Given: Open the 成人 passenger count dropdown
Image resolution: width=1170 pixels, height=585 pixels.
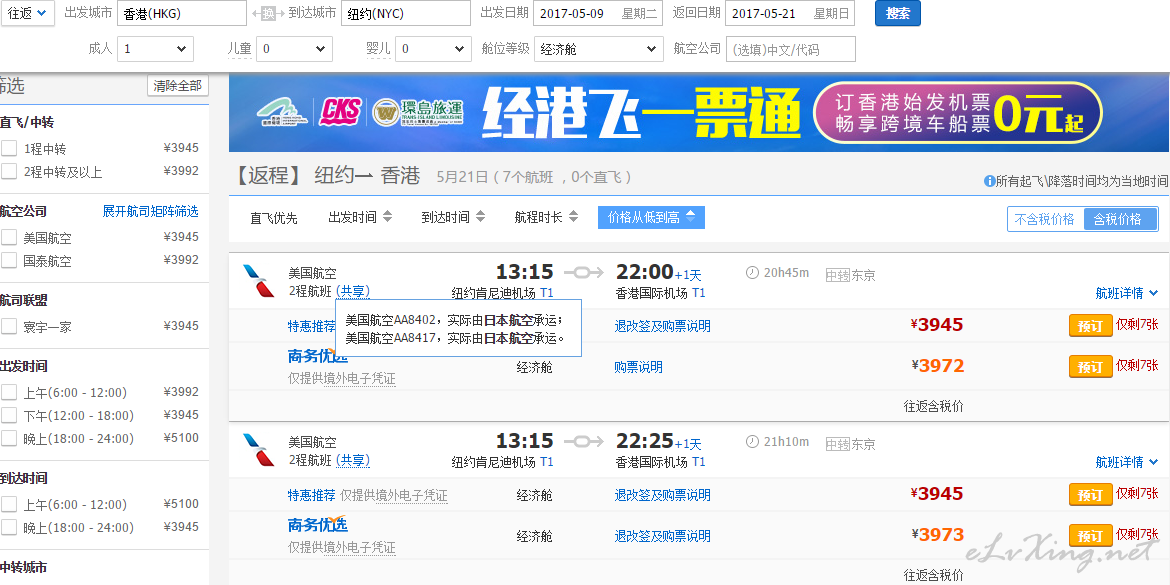Looking at the screenshot, I should (x=155, y=49).
